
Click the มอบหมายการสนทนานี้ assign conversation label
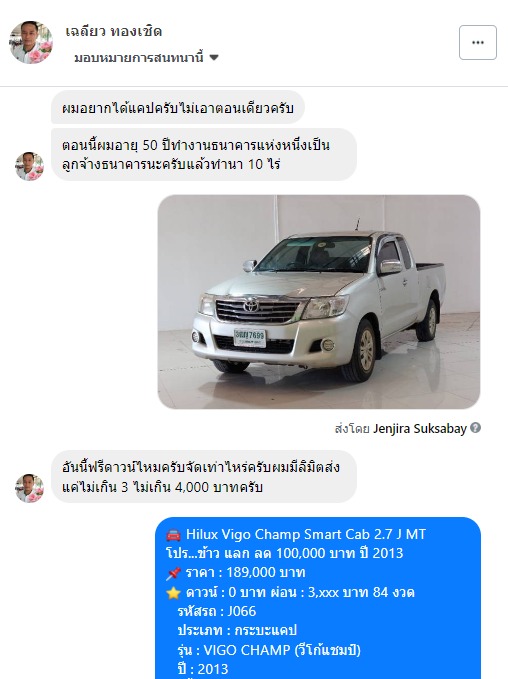[x=139, y=57]
